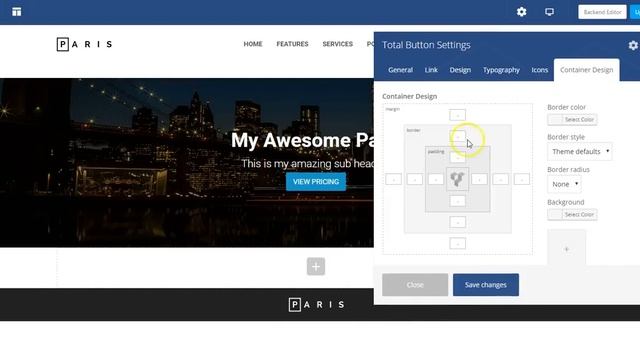Click the border right input field

point(500,179)
